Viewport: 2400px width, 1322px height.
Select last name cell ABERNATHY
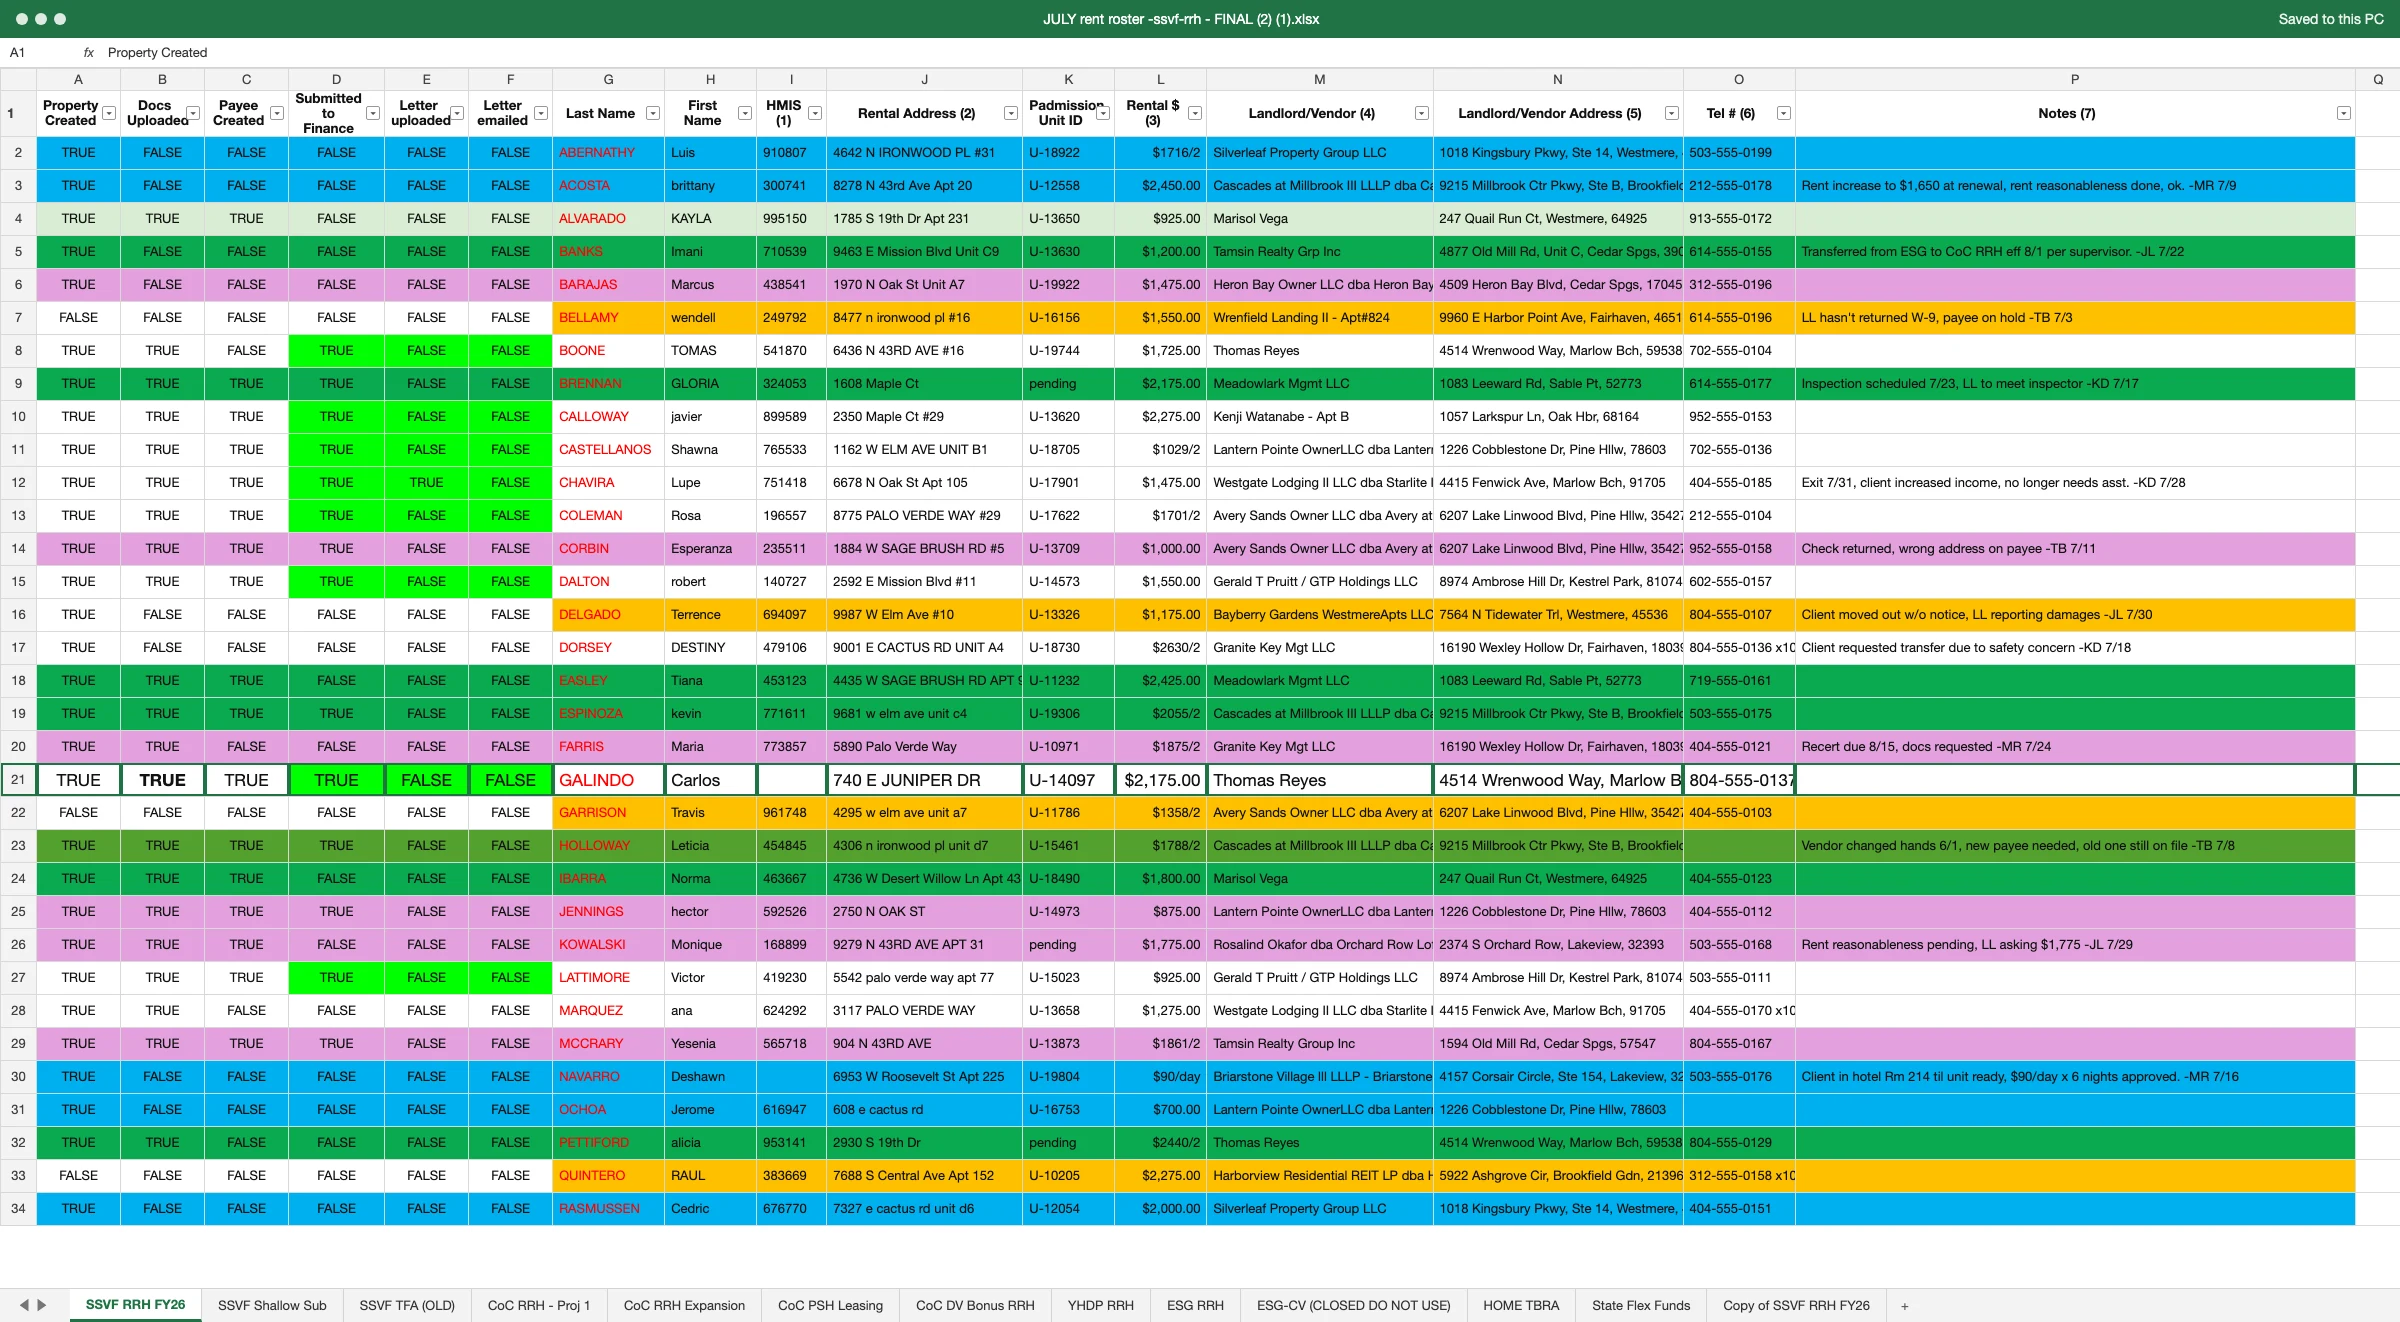608,153
